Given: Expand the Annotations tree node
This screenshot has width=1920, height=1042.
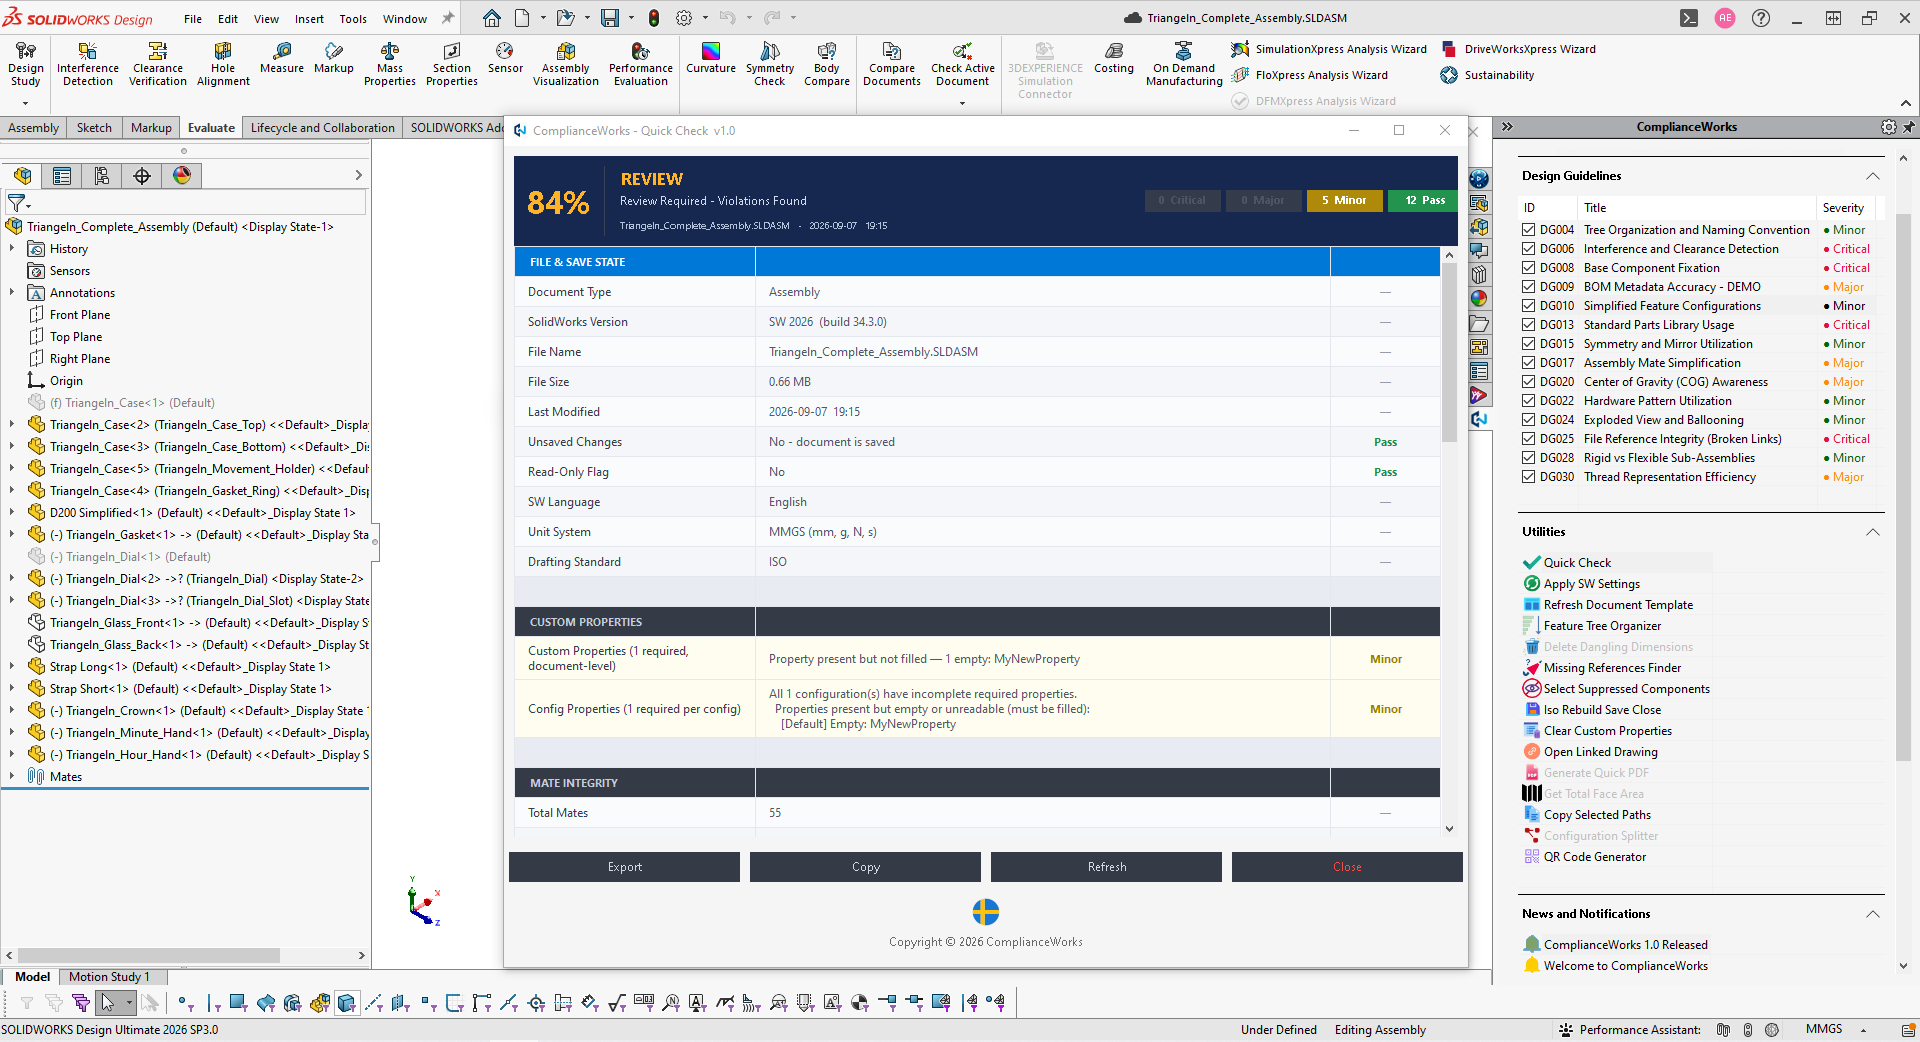Looking at the screenshot, I should [12, 293].
